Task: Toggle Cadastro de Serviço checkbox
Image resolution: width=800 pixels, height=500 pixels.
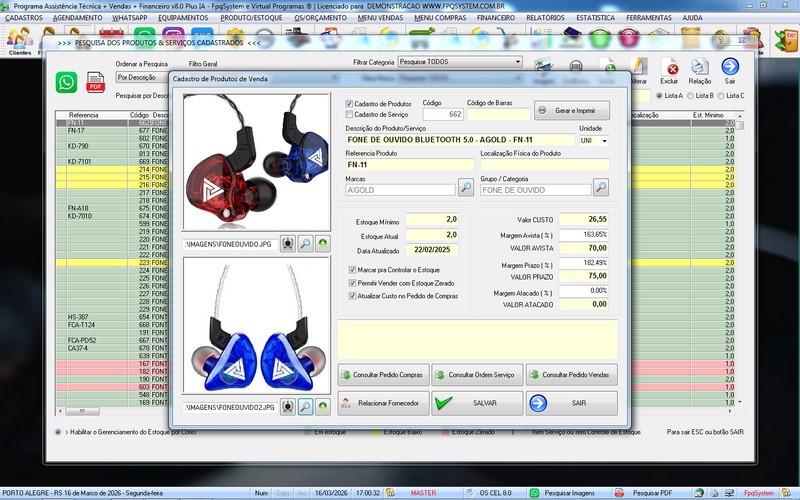Action: (x=349, y=114)
